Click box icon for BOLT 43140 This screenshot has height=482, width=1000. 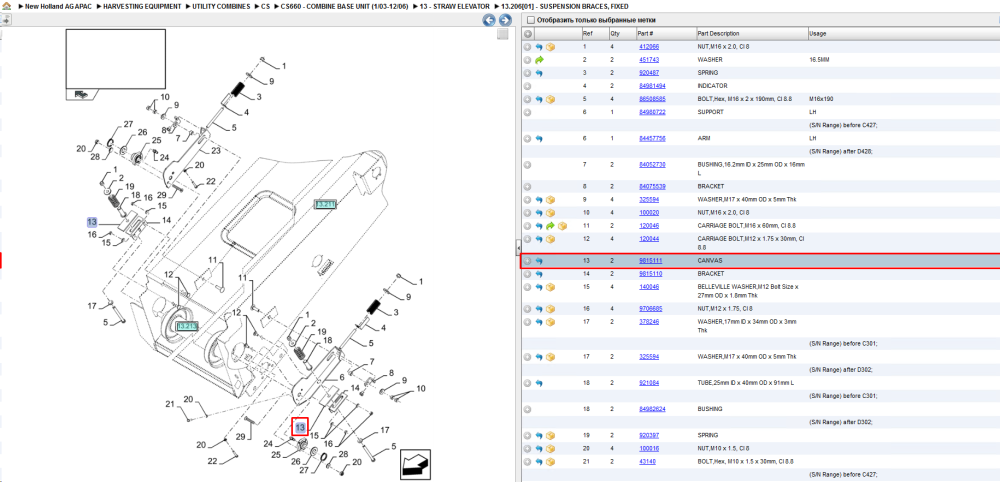tap(550, 461)
